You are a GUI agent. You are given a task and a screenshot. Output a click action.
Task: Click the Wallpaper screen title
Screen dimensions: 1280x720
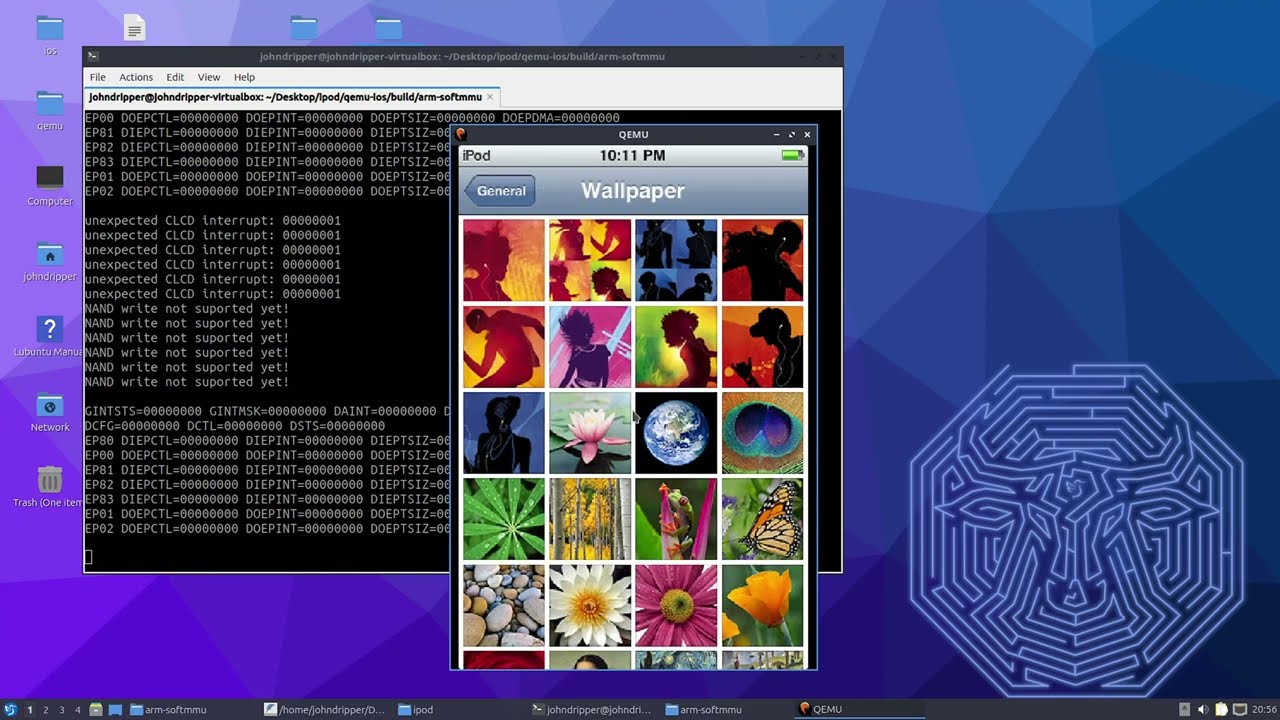633,190
